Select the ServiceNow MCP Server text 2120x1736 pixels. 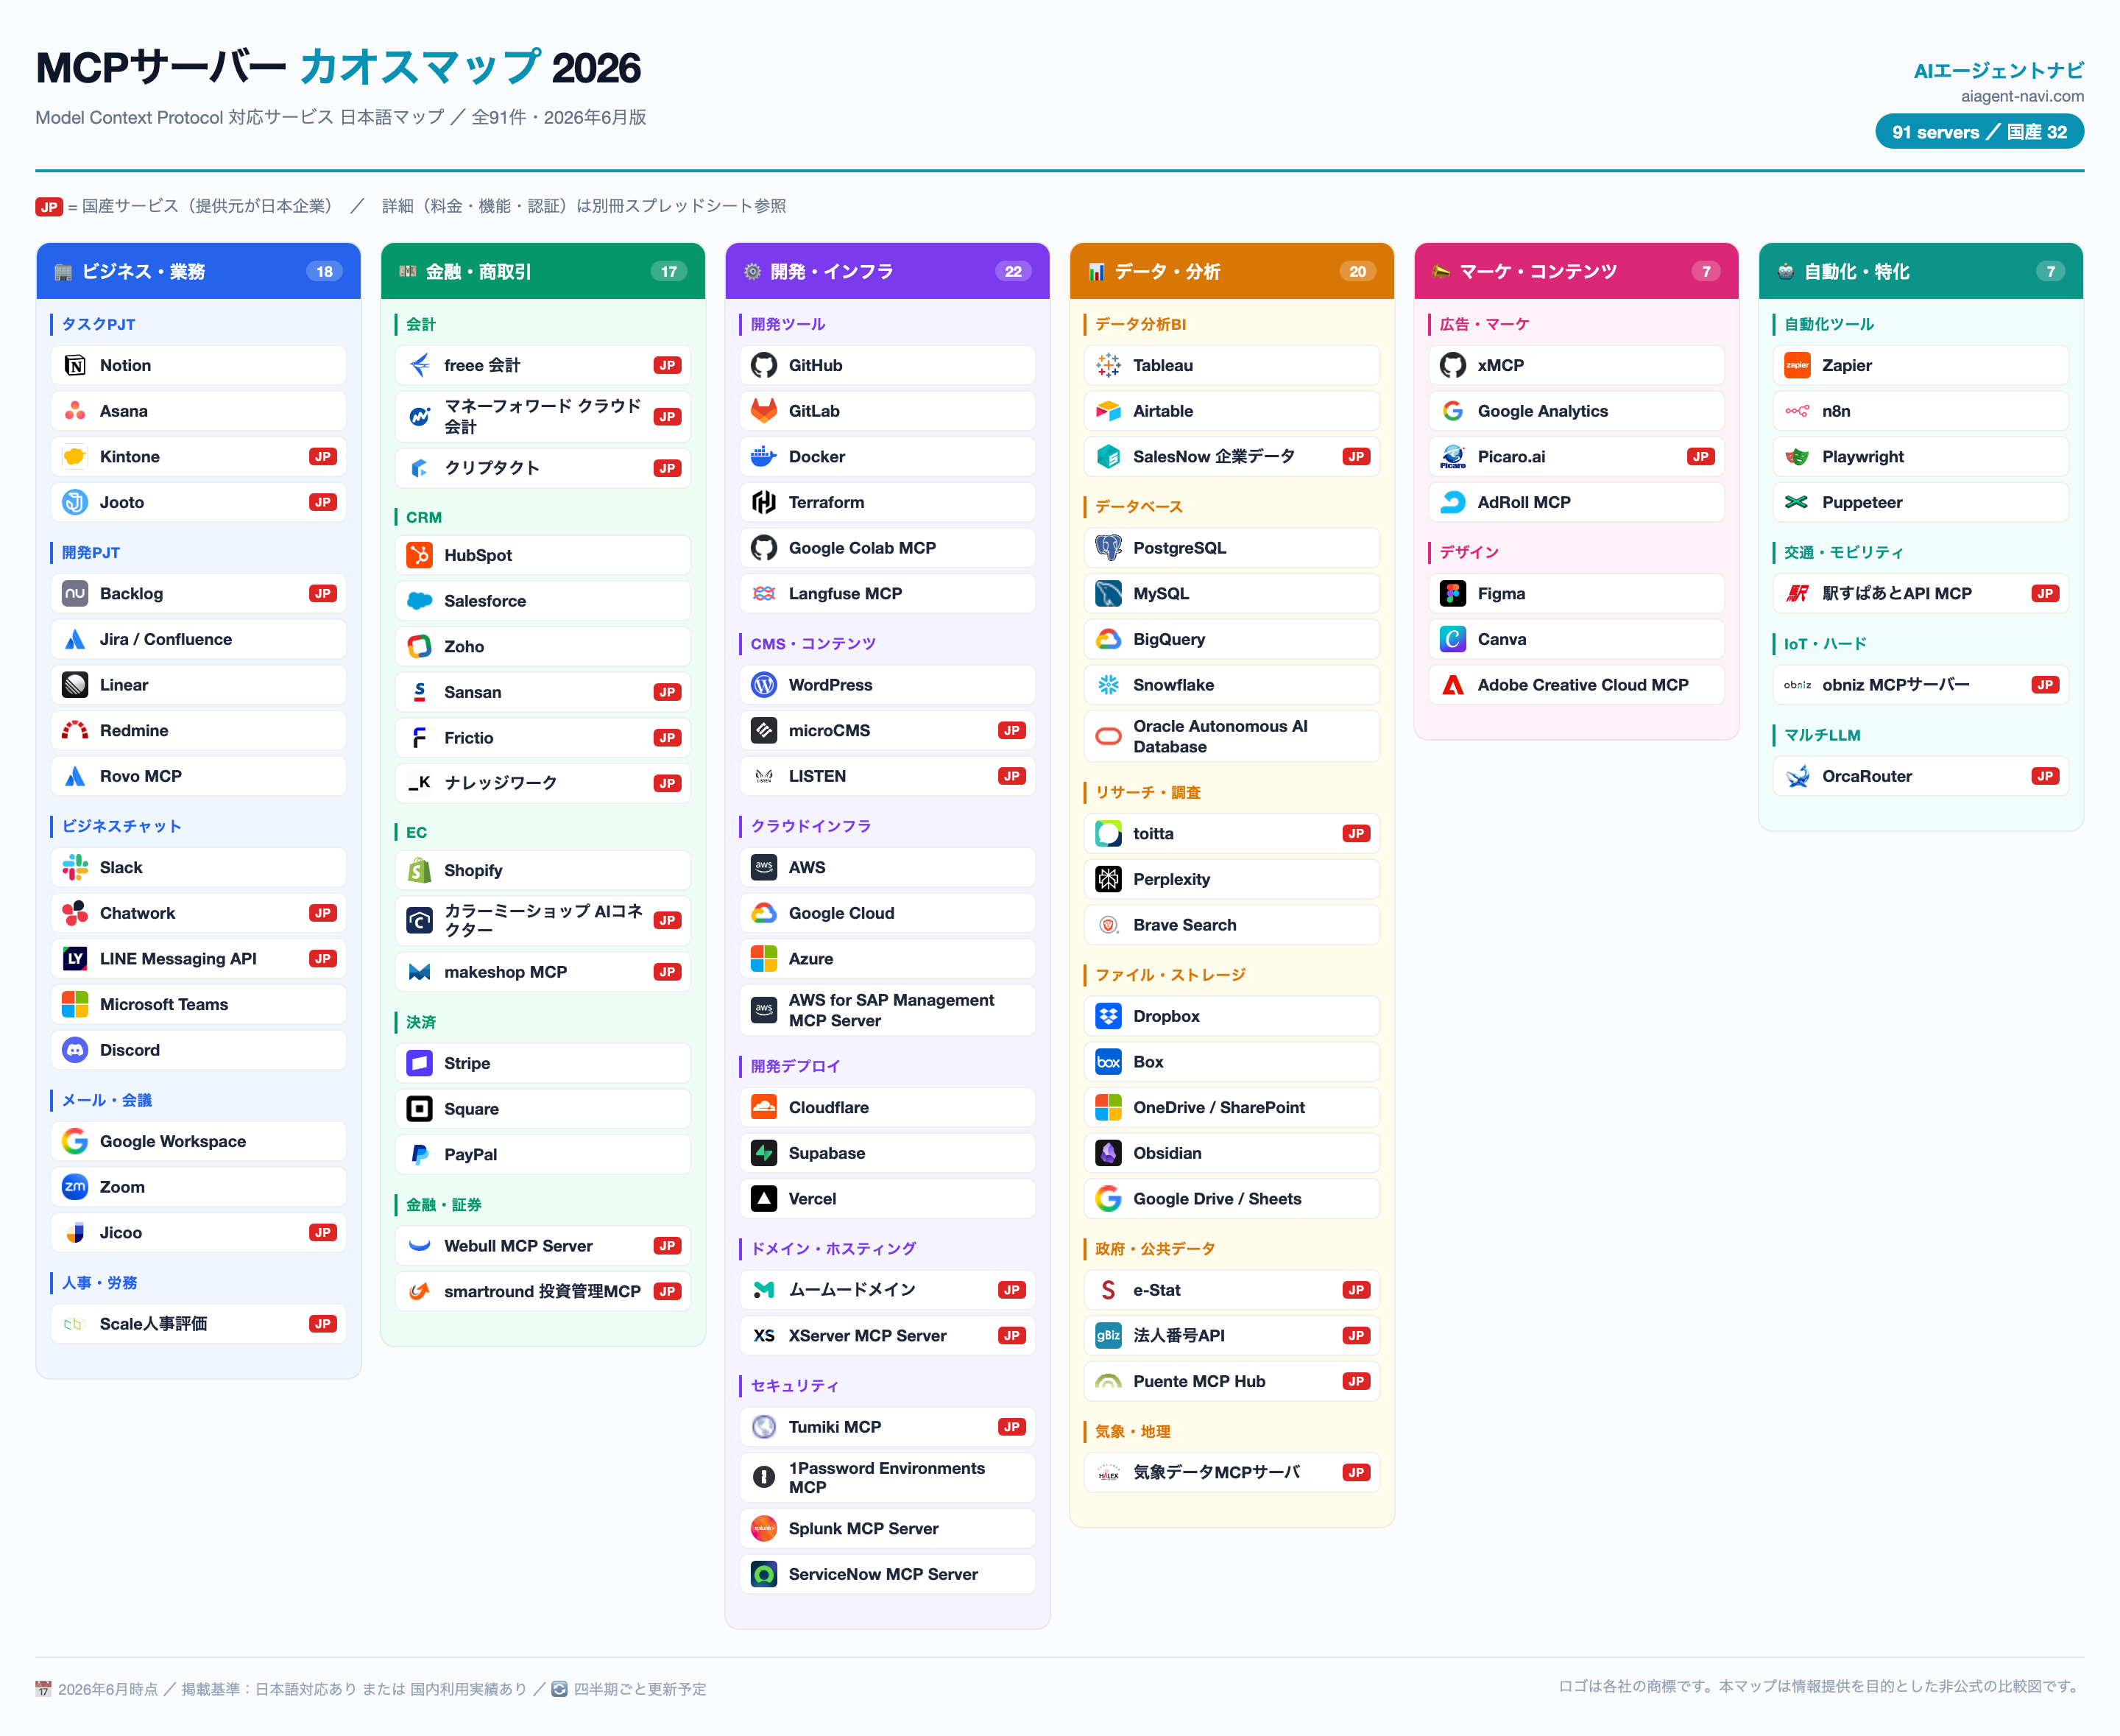pos(883,1575)
